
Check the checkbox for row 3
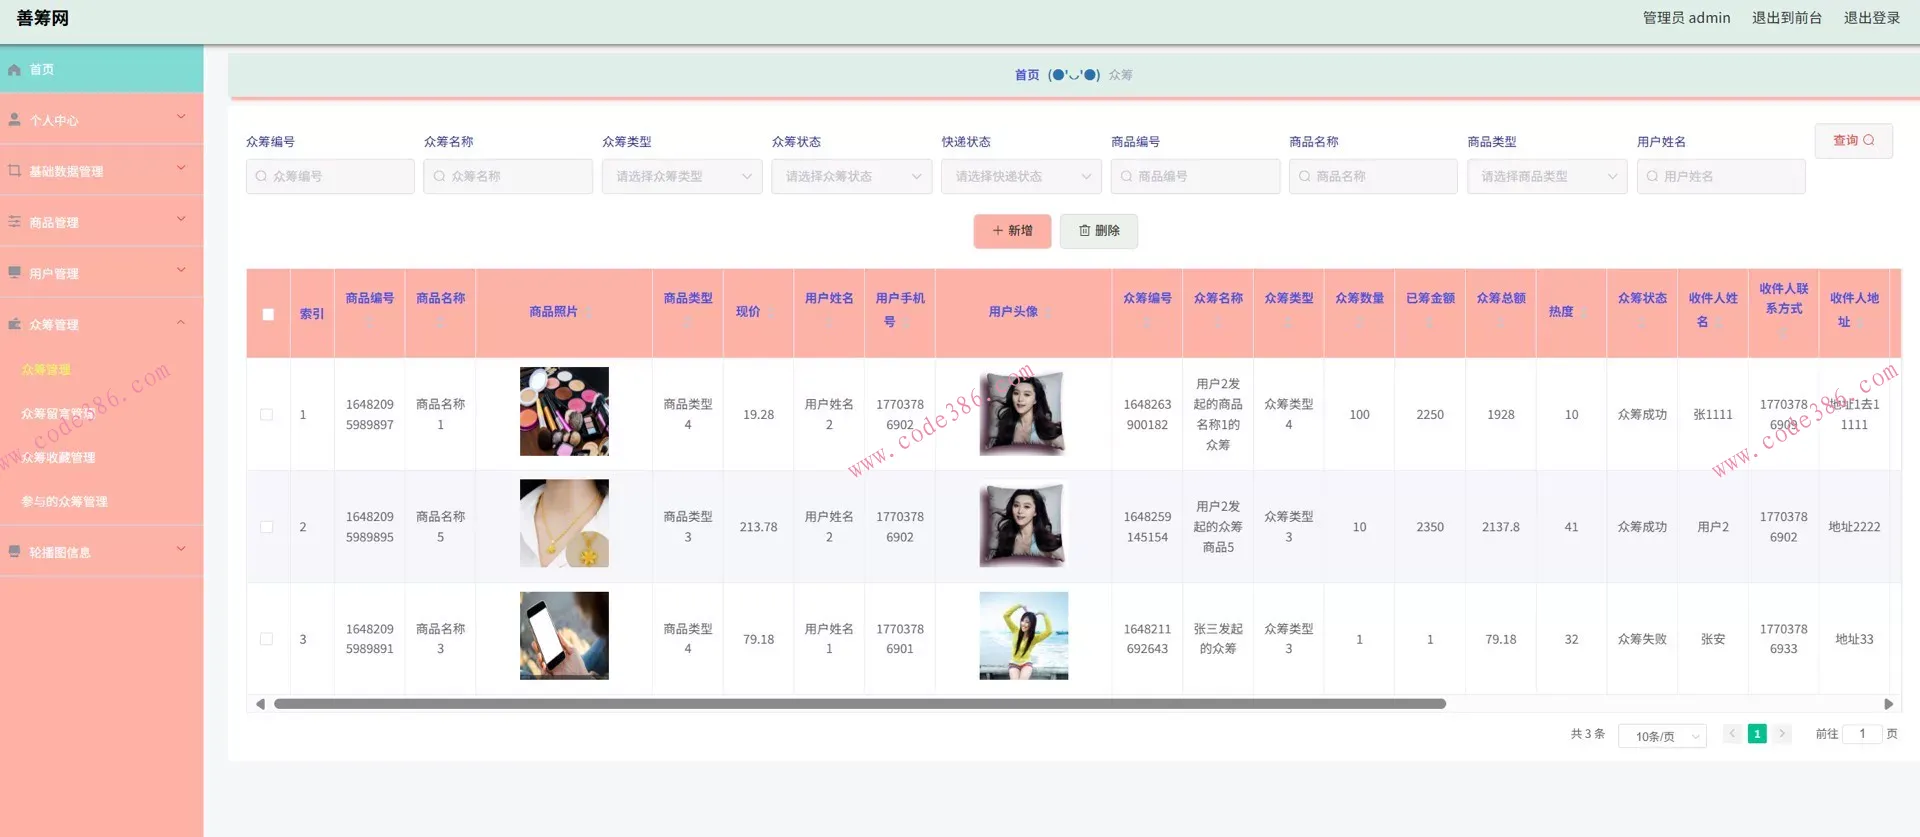(x=266, y=639)
